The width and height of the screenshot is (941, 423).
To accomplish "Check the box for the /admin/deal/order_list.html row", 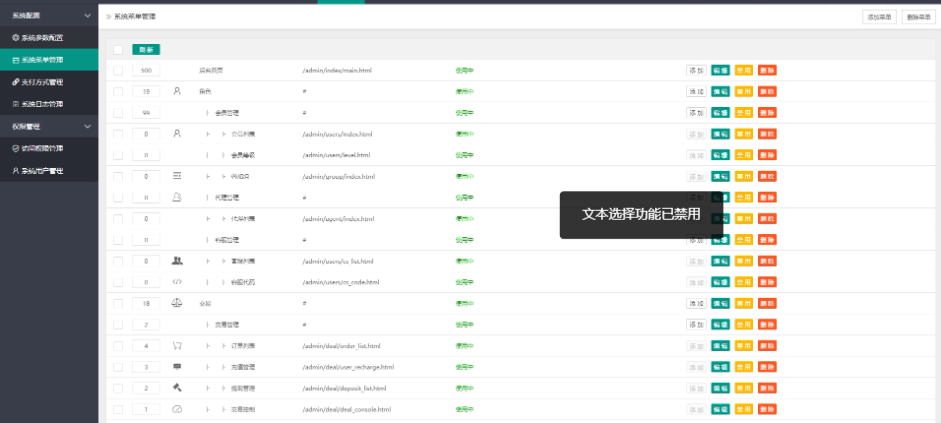I will pos(118,346).
